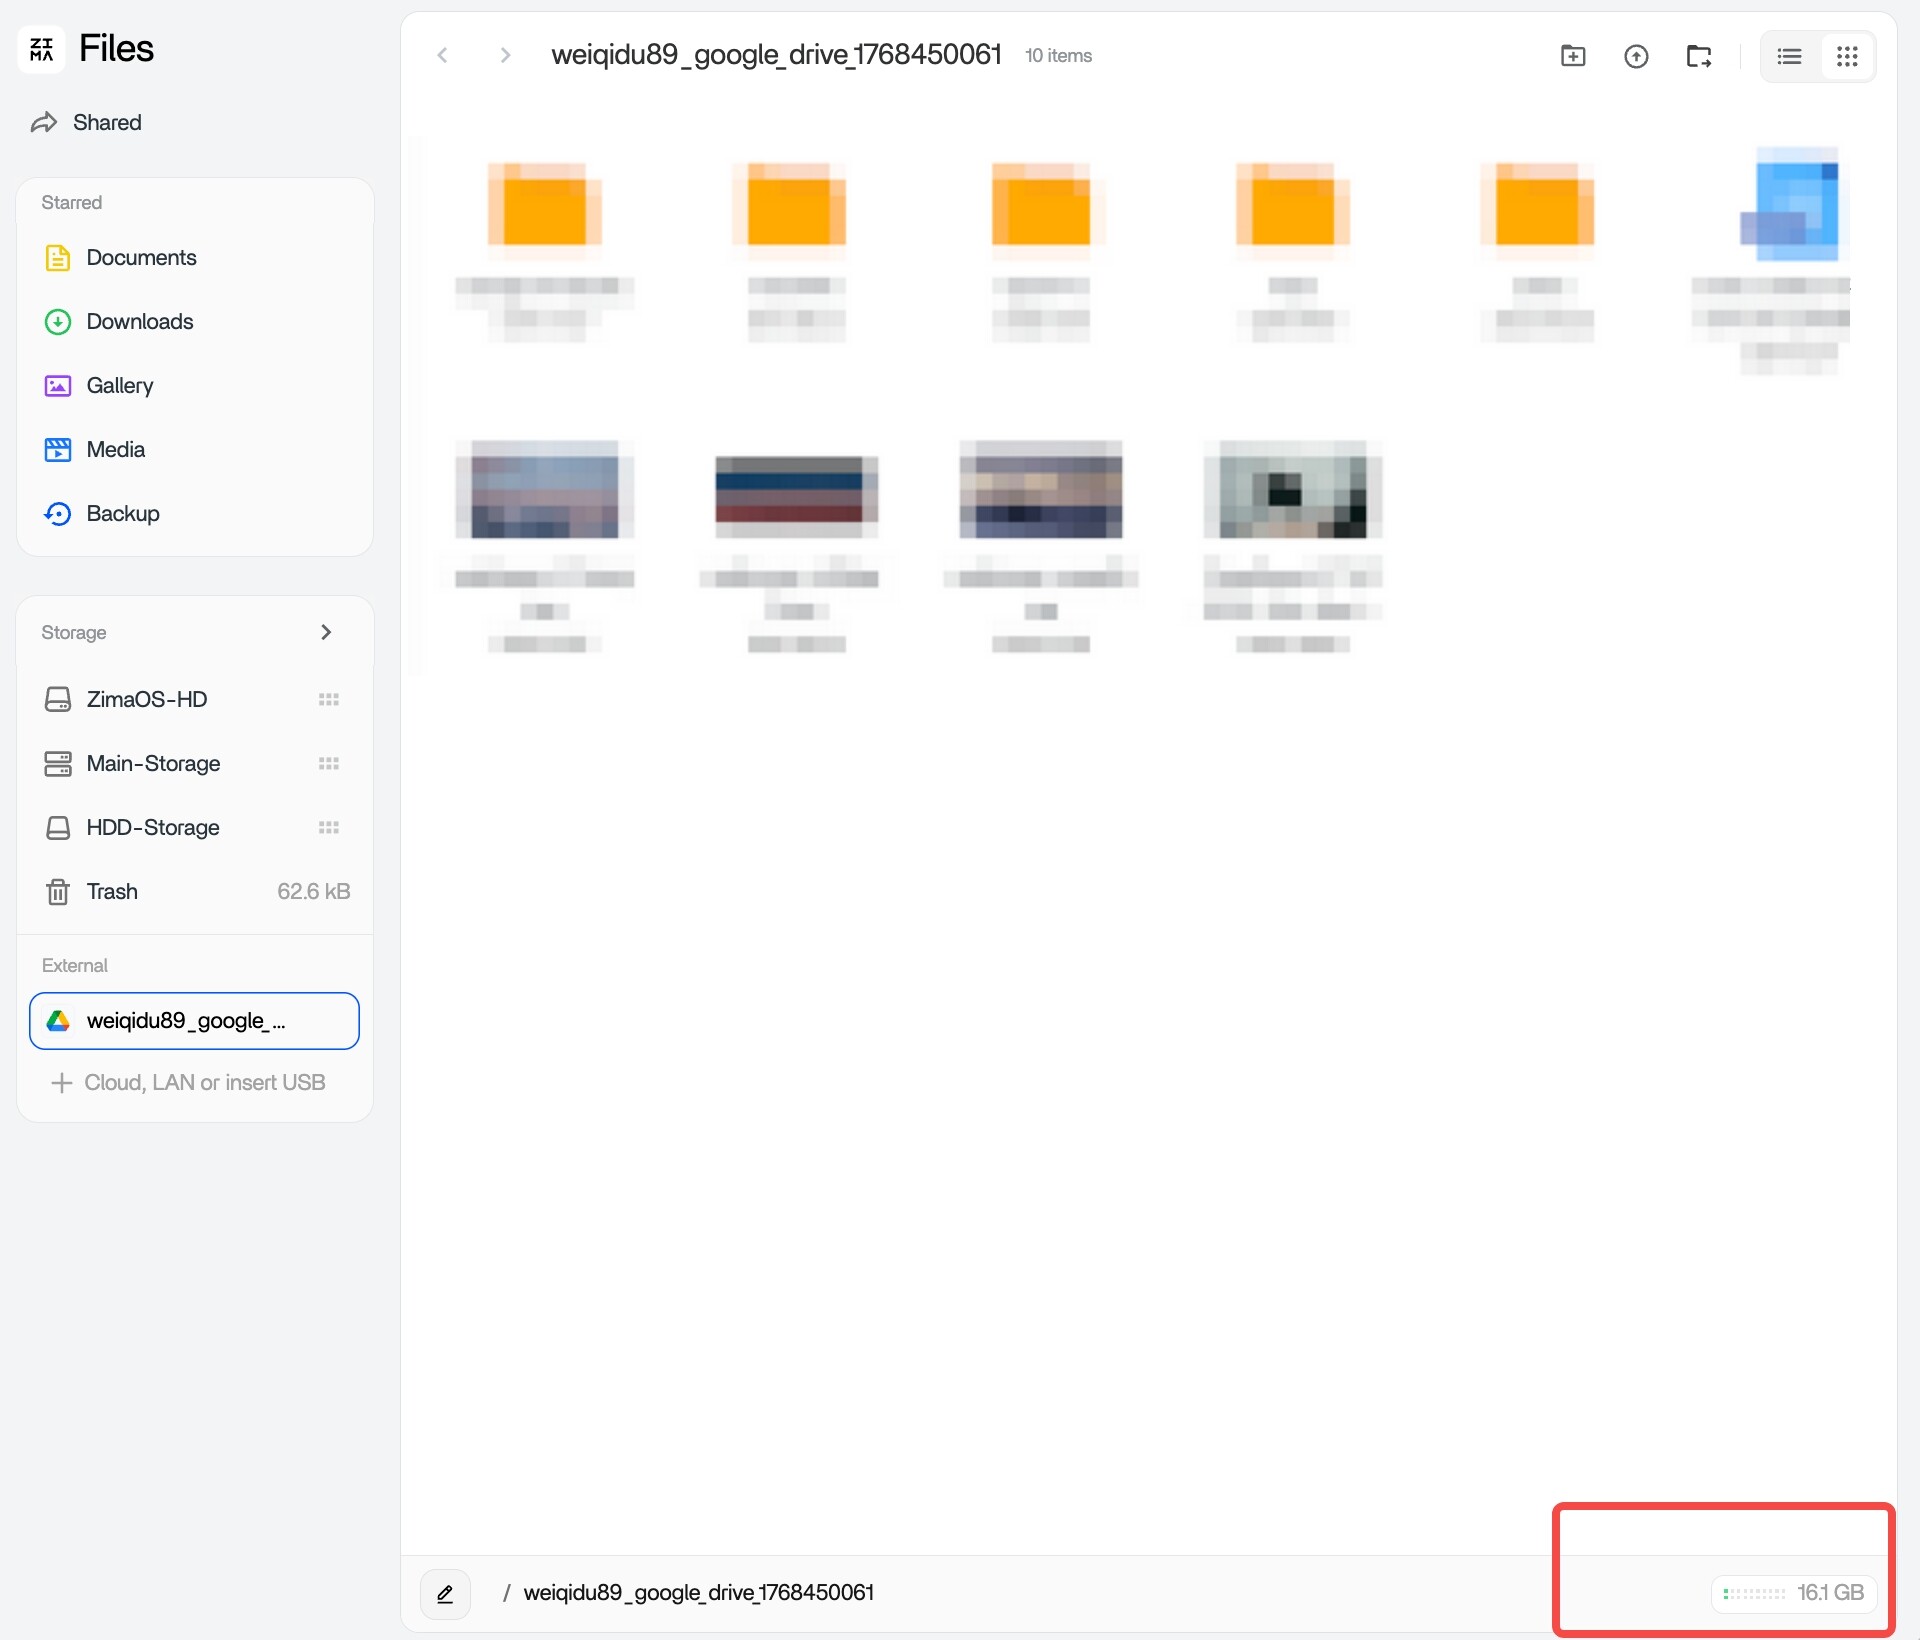Go back with the left chevron
The width and height of the screenshot is (1920, 1640).
click(x=443, y=55)
